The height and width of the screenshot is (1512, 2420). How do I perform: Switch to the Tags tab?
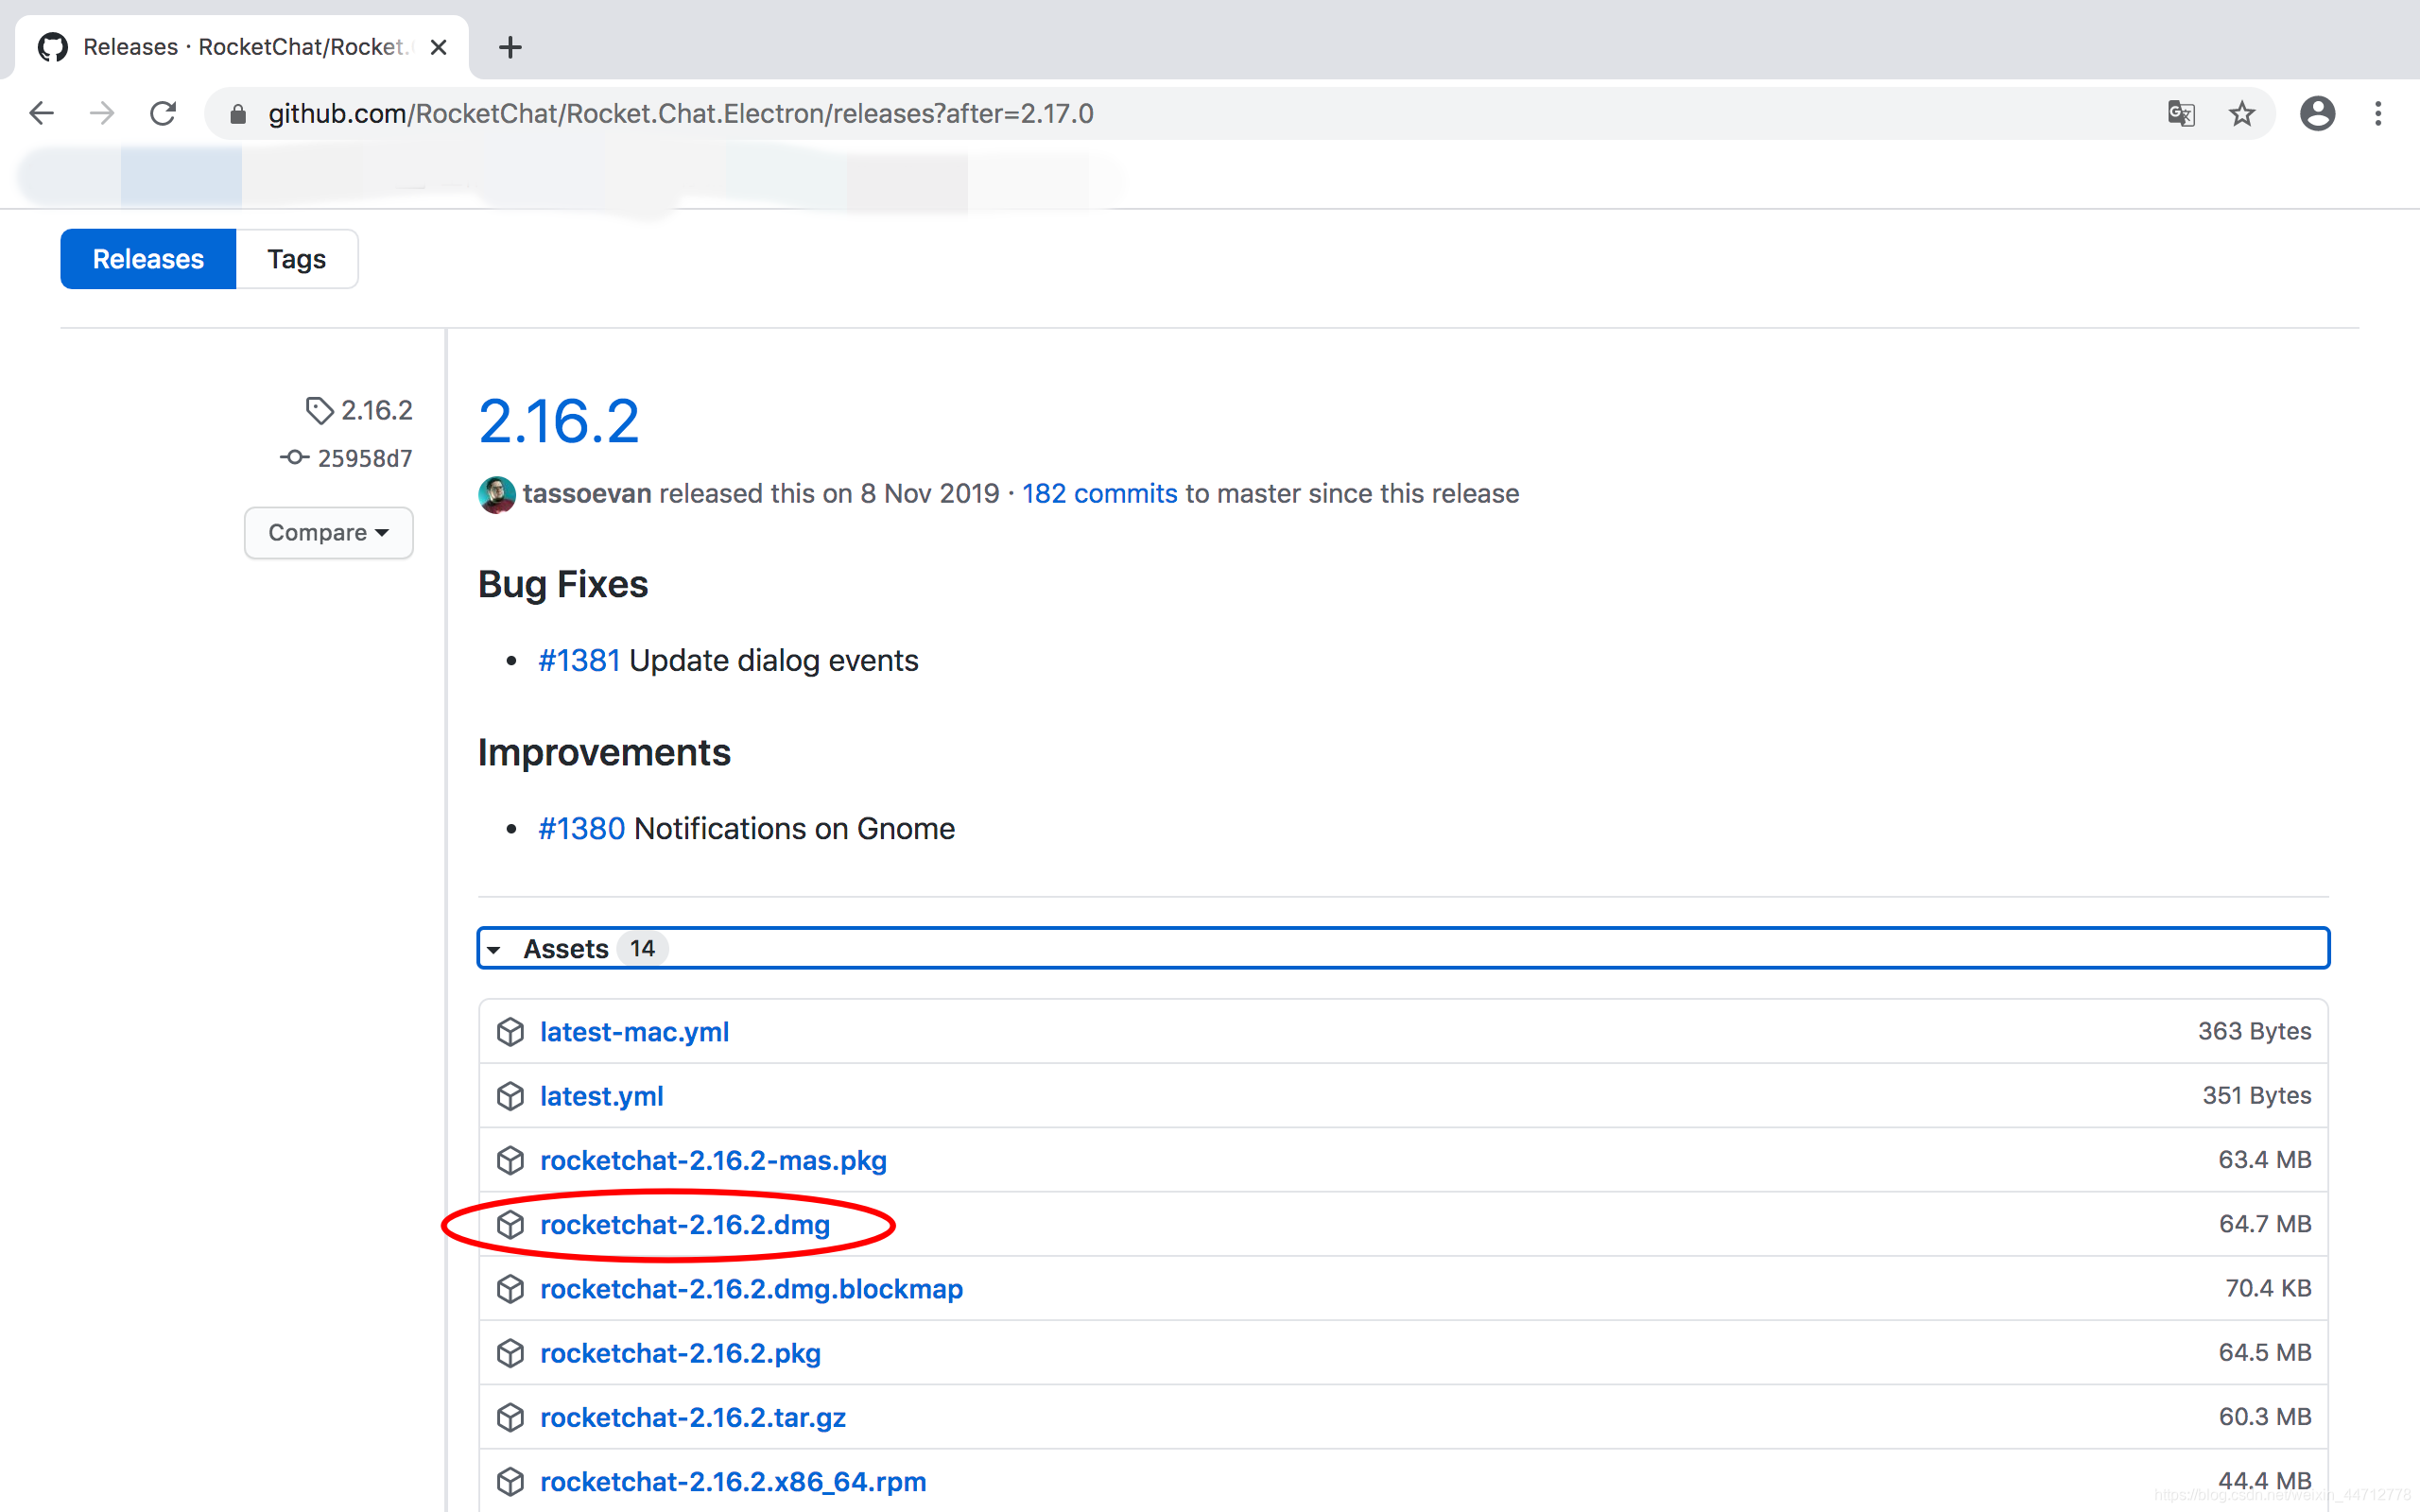[296, 259]
